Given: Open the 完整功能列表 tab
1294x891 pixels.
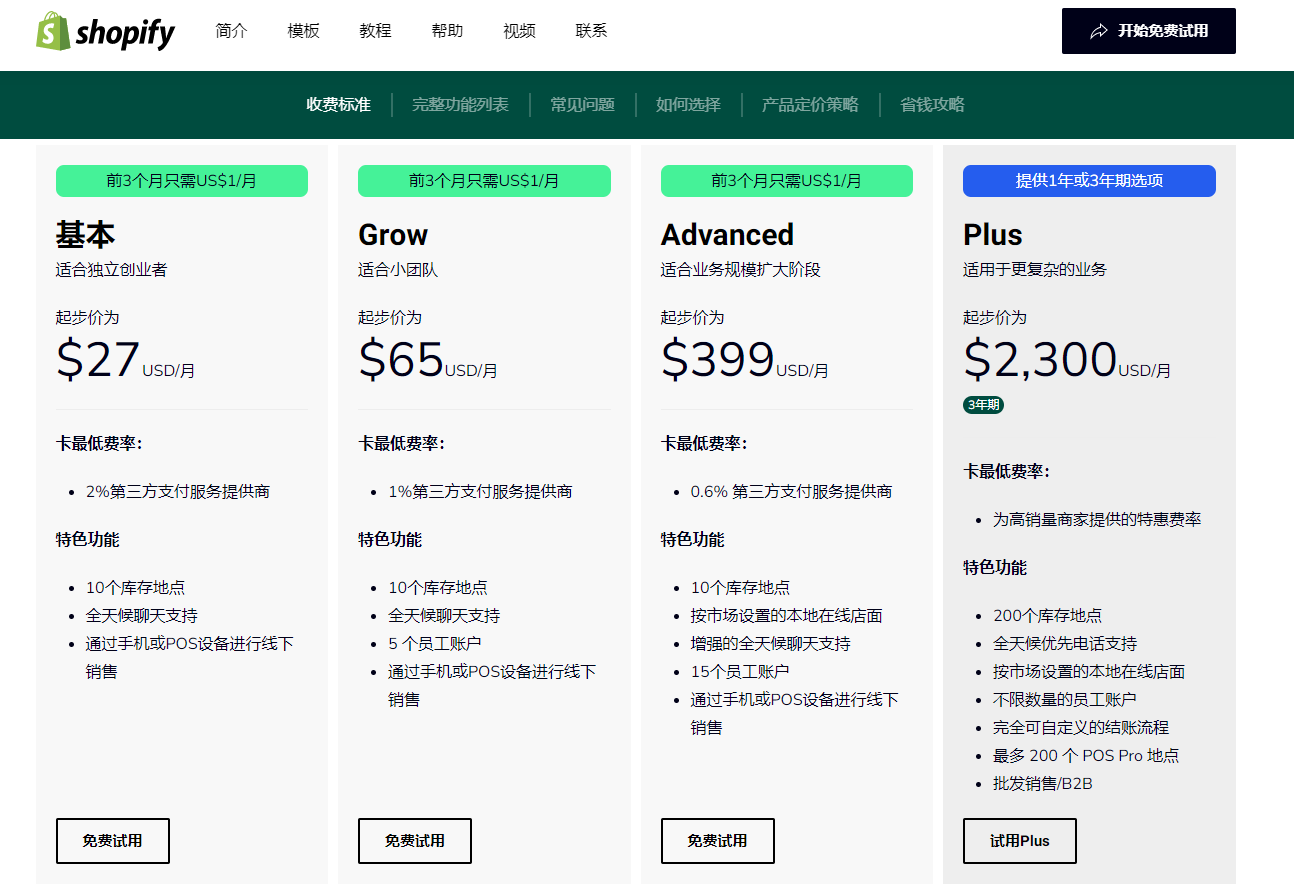Looking at the screenshot, I should (460, 105).
